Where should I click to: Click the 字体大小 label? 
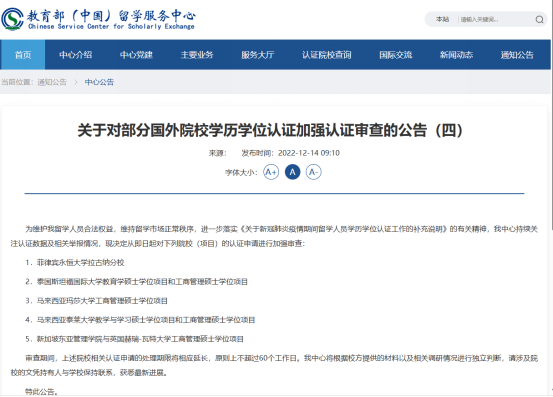(242, 172)
